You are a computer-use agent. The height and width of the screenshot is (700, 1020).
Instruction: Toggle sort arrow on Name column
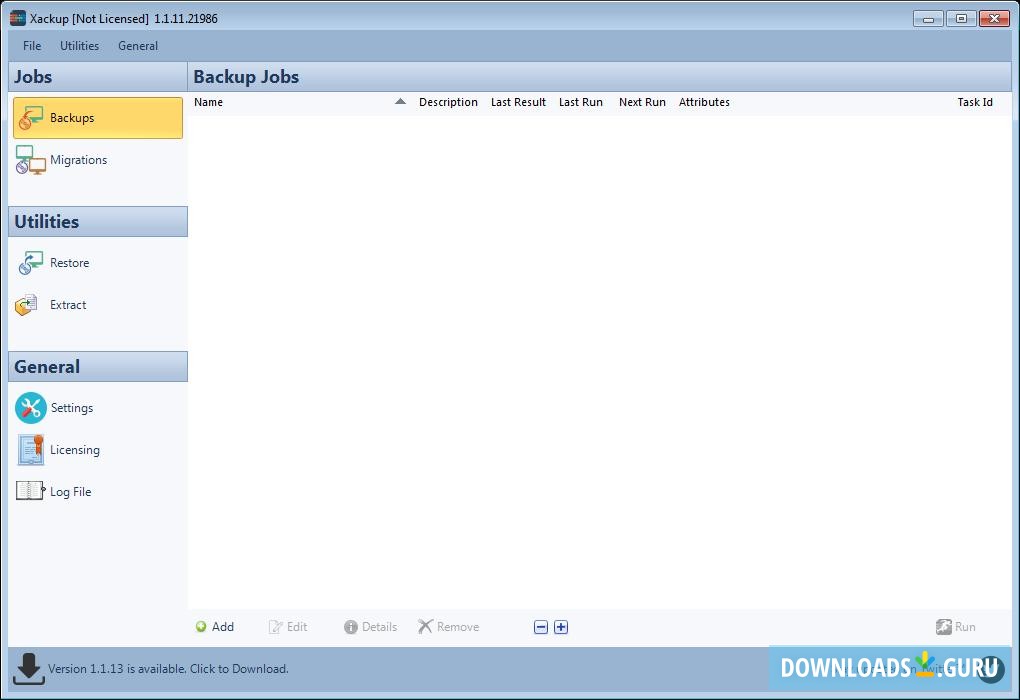[400, 101]
